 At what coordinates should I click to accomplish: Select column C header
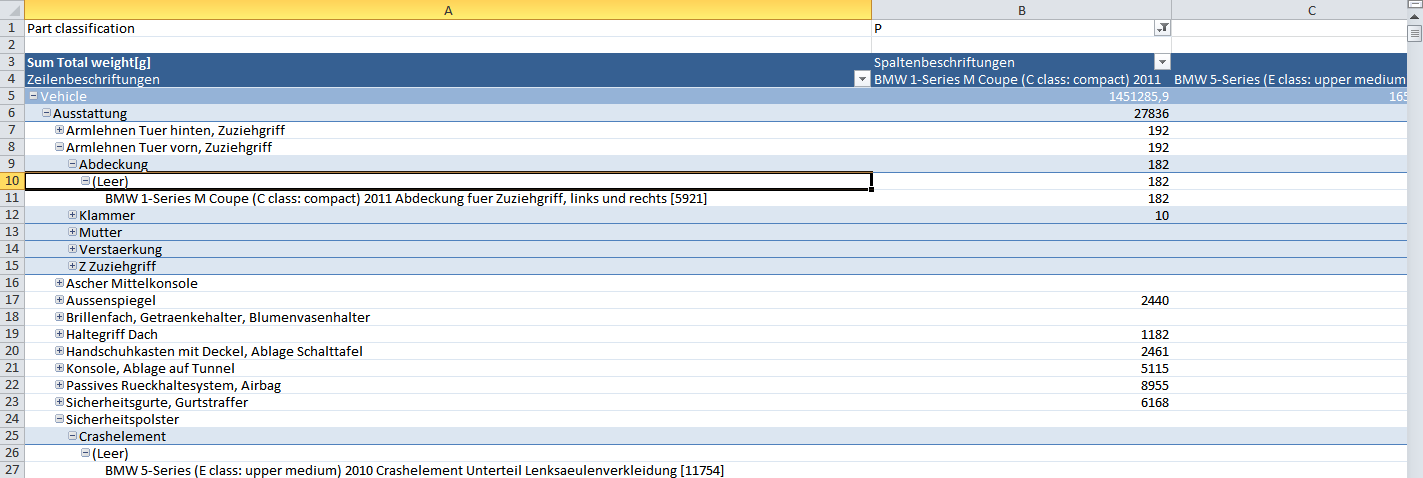[1289, 10]
